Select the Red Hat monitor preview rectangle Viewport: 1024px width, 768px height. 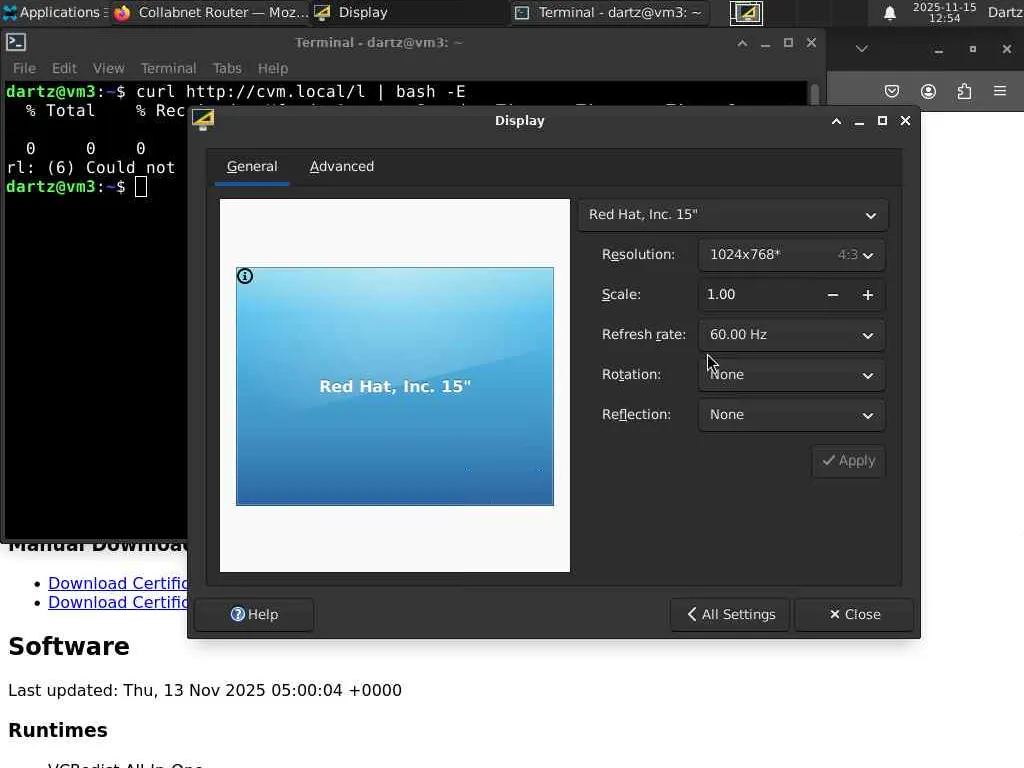click(x=394, y=386)
